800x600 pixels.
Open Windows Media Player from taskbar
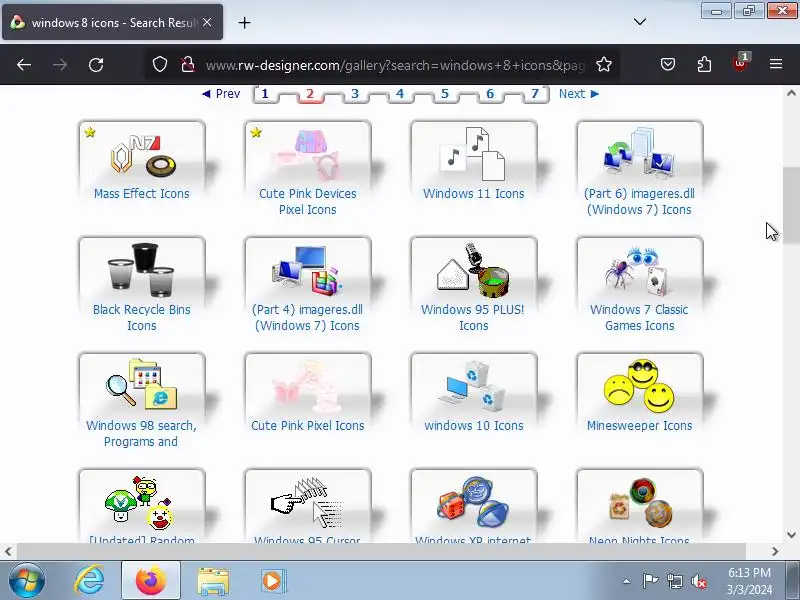pyautogui.click(x=273, y=581)
